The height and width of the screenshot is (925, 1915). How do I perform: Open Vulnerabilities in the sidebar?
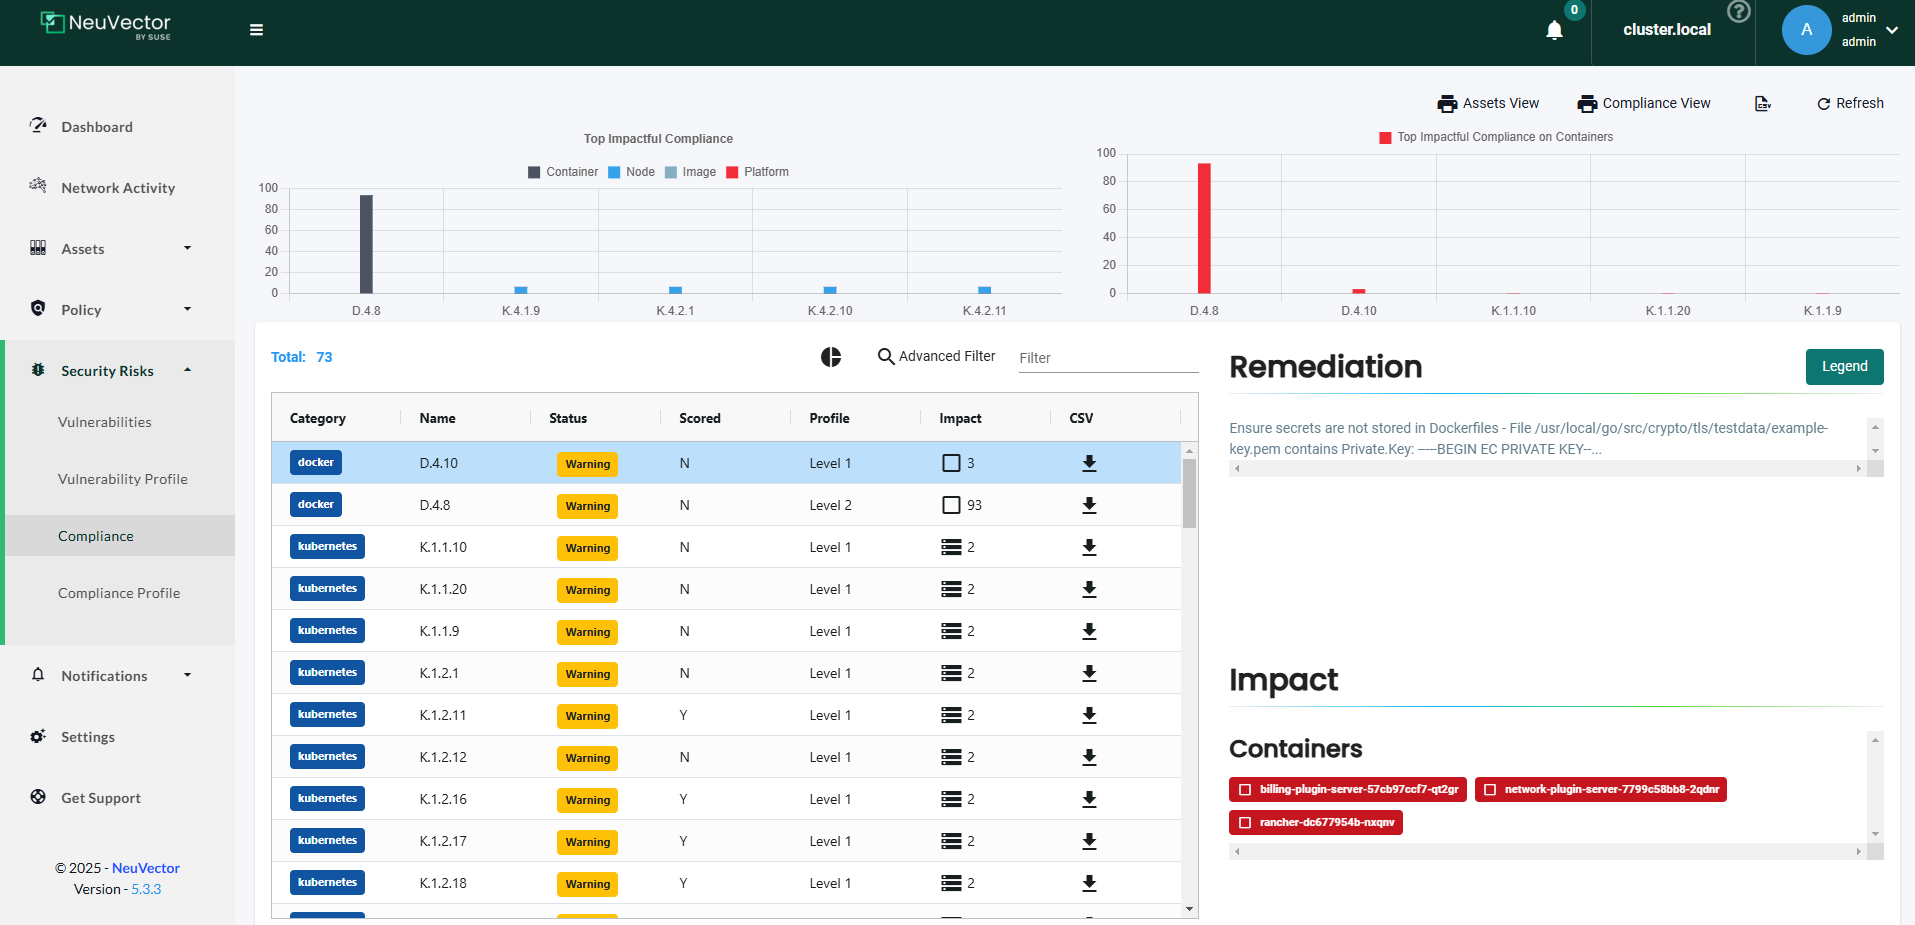105,422
